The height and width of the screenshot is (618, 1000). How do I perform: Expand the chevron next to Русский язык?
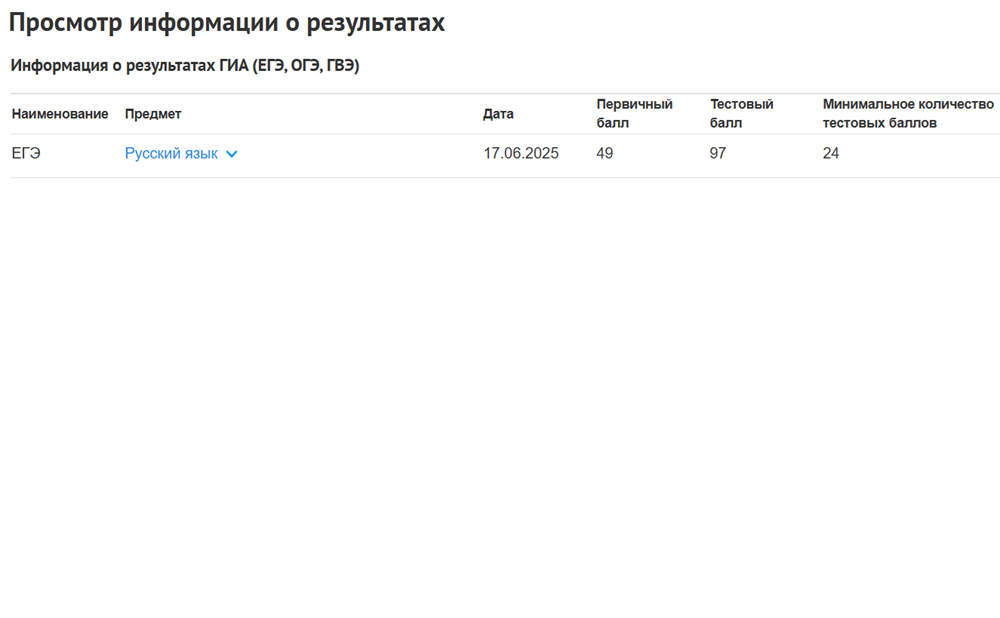(x=232, y=154)
